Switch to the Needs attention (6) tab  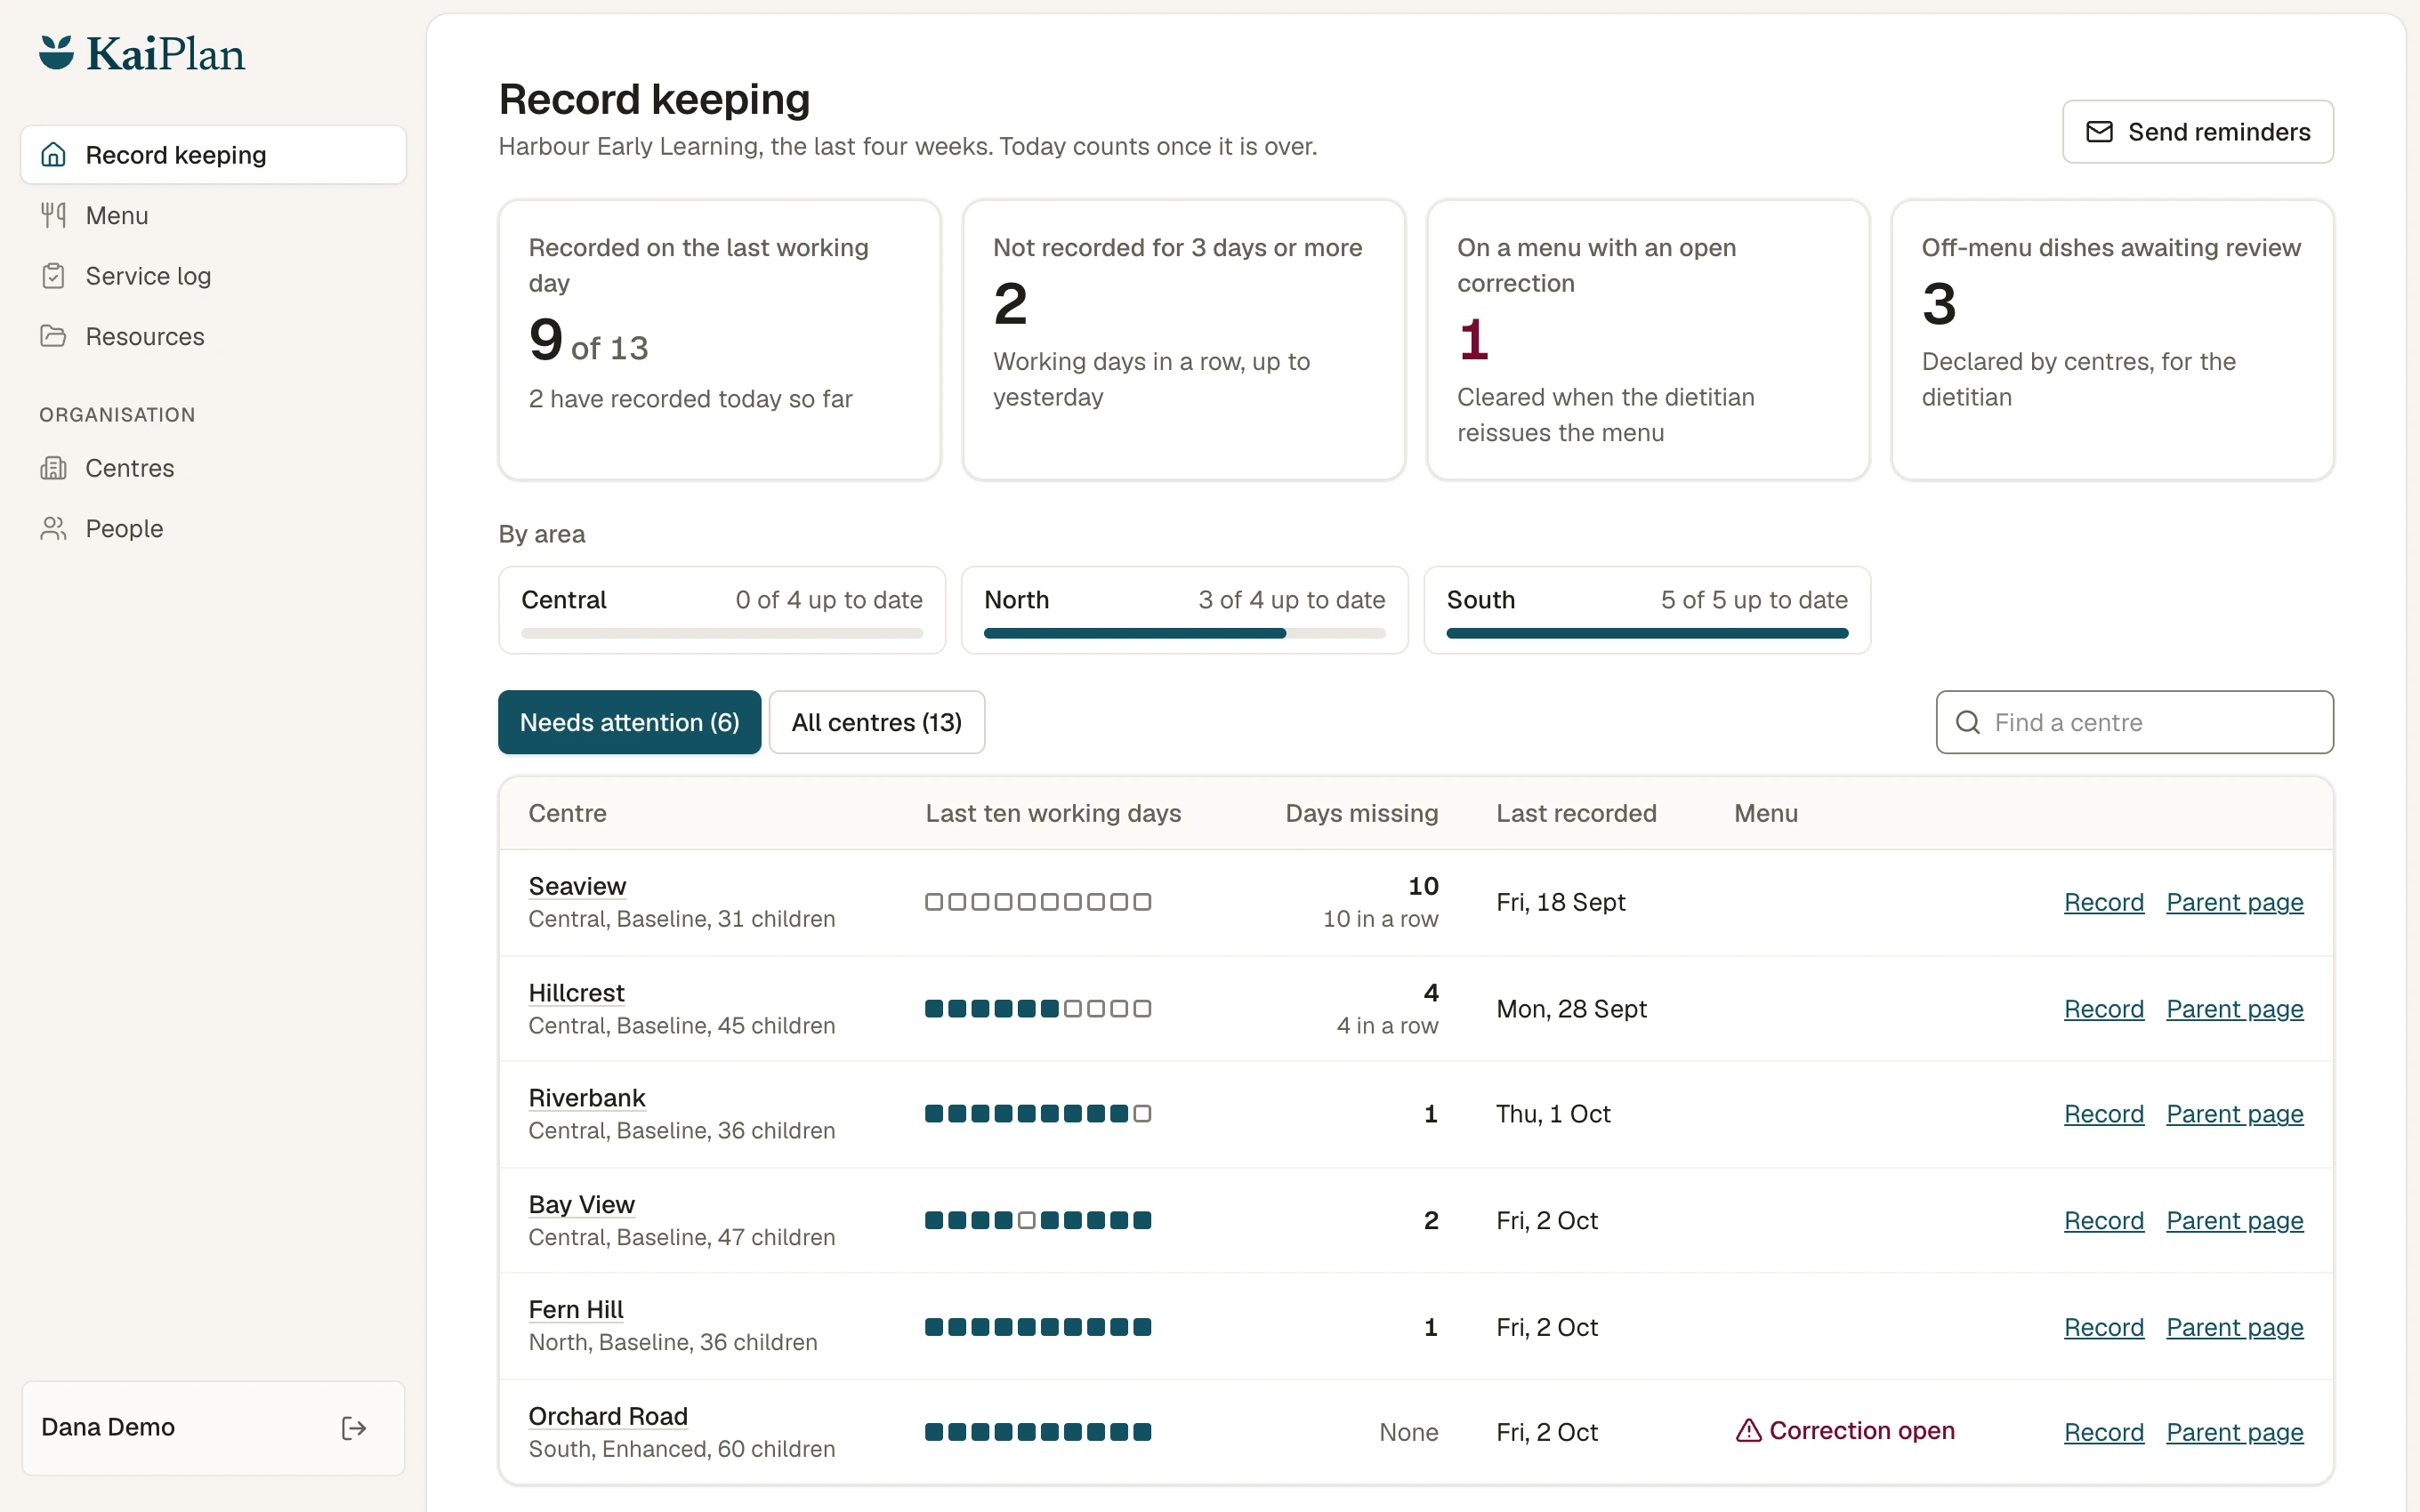point(629,722)
